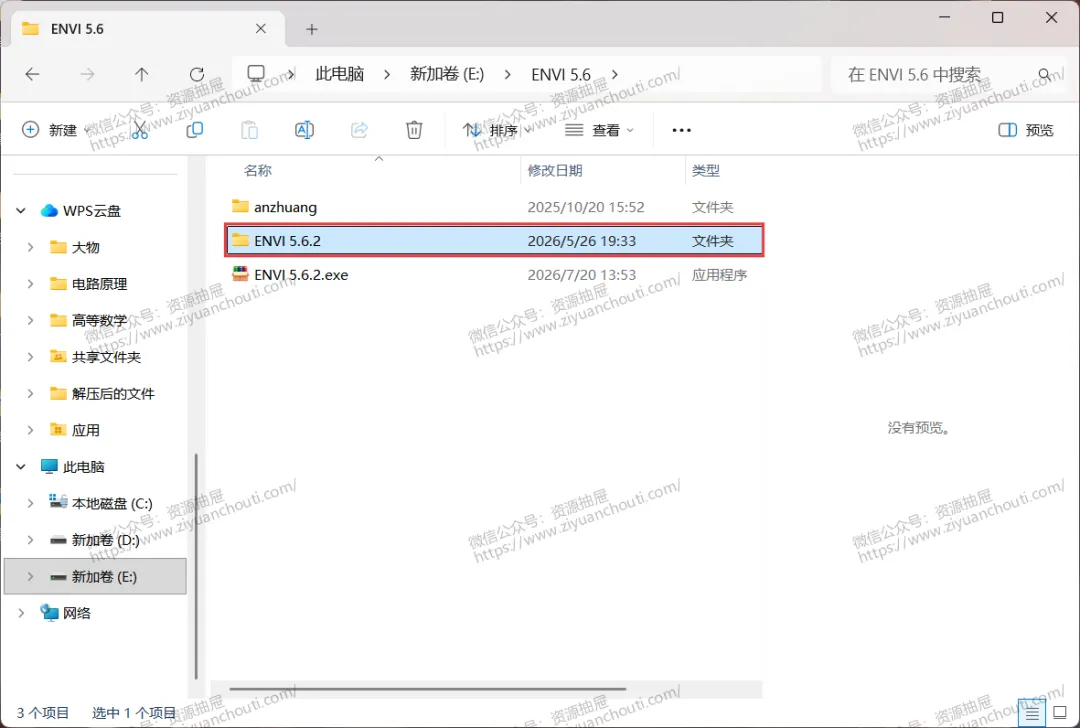Open the New item dropdown
Viewport: 1080px width, 728px height.
click(56, 129)
